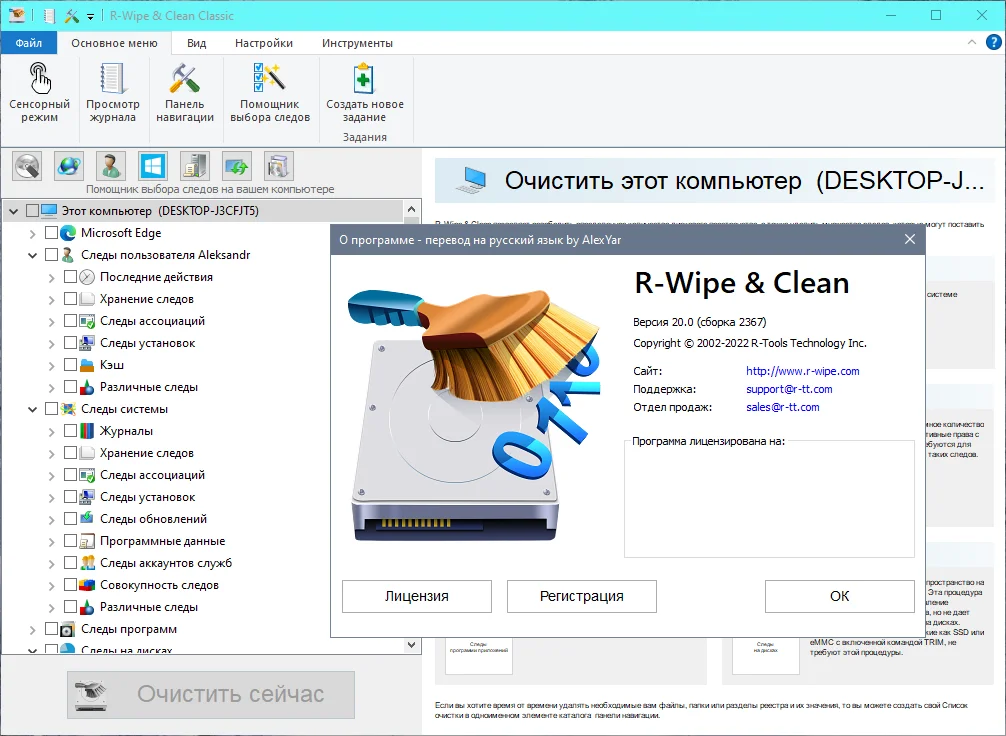This screenshot has height=736, width=1006.
Task: Click tree scrollbar down arrow
Action: point(412,645)
